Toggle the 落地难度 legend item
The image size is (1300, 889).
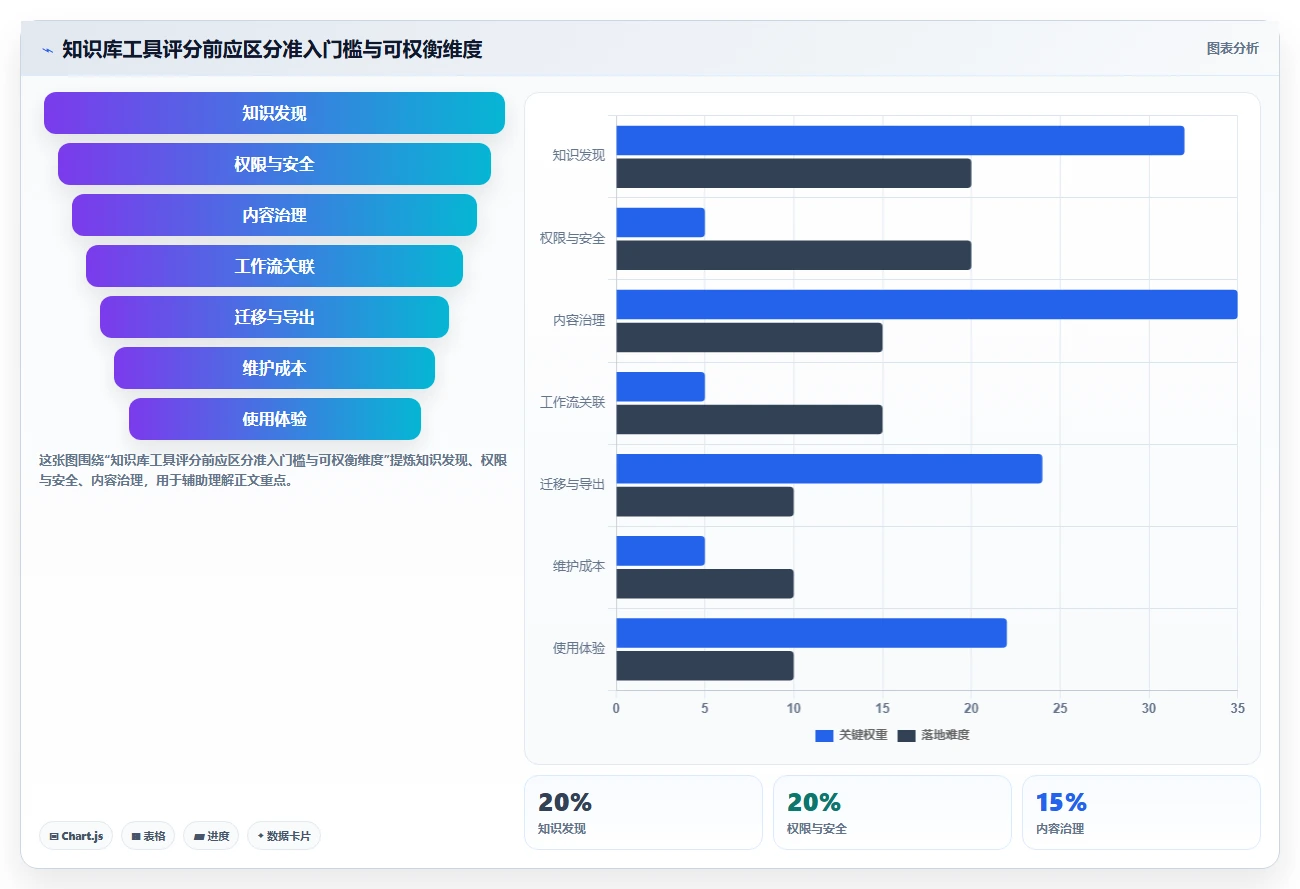tap(934, 735)
